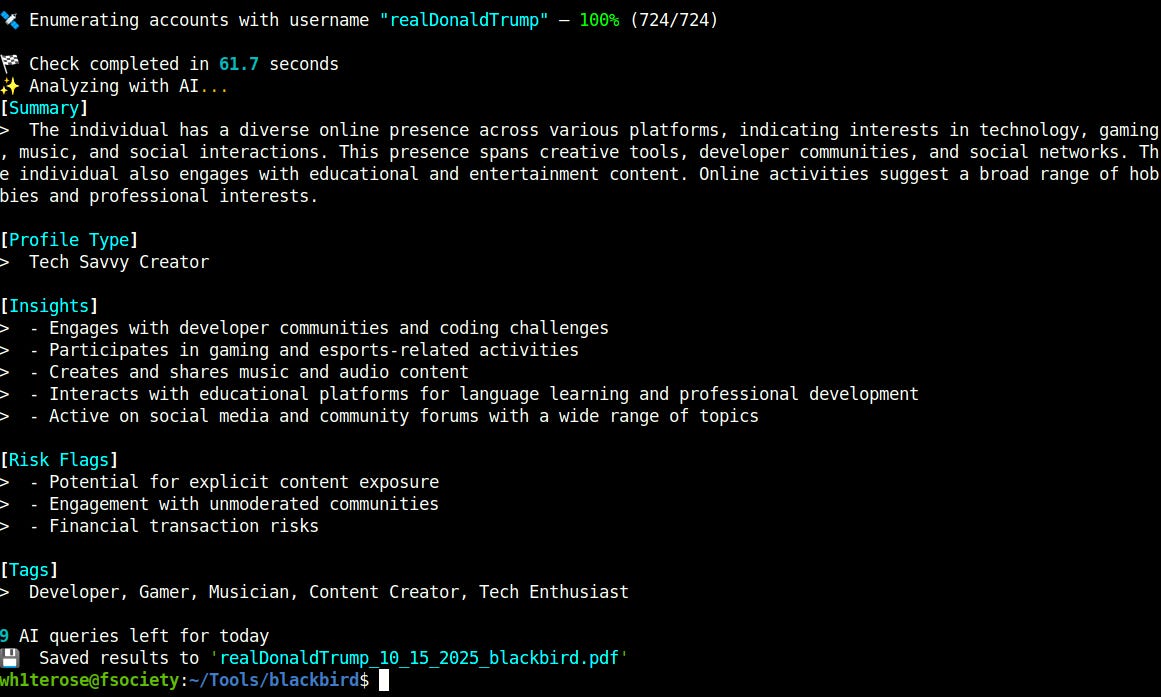
Task: Click the satellite emoji beside Enumerating accounts
Action: 10,20
